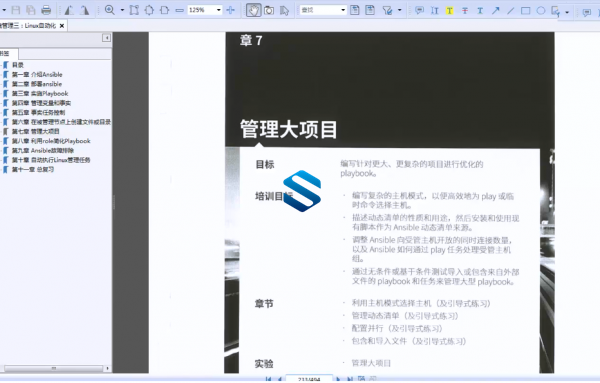Click the Zoom Out minus button
The height and width of the screenshot is (383, 600).
pyautogui.click(x=179, y=10)
